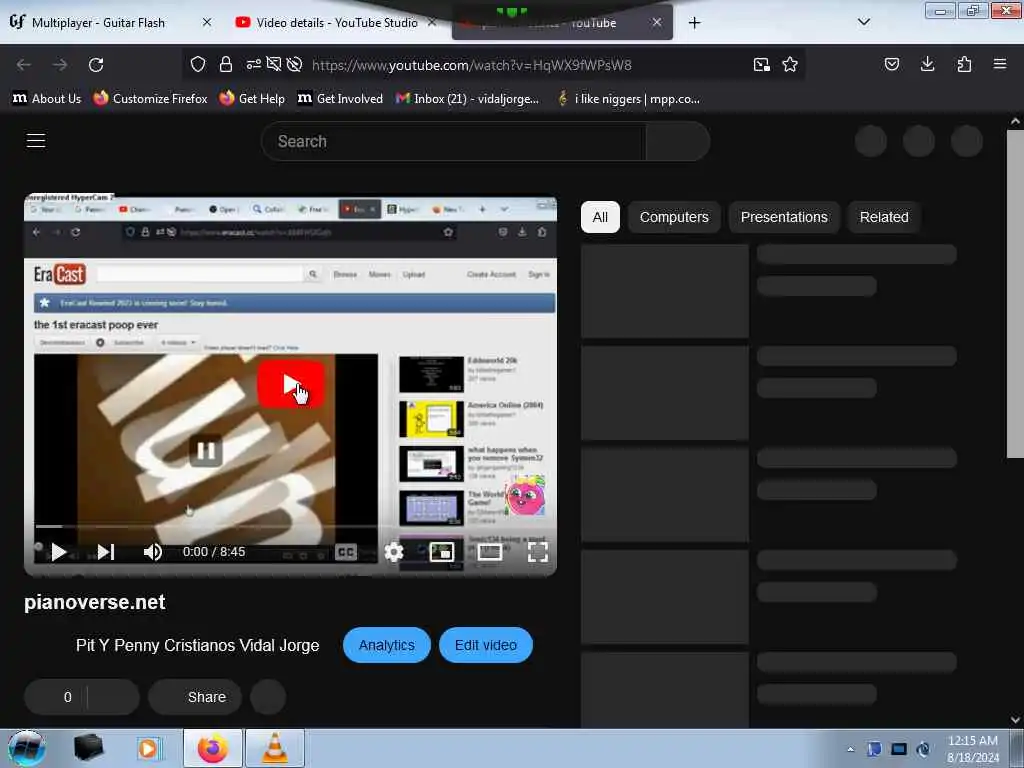Go back using the Firefox back arrow
Viewport: 1024px width, 768px height.
point(24,65)
